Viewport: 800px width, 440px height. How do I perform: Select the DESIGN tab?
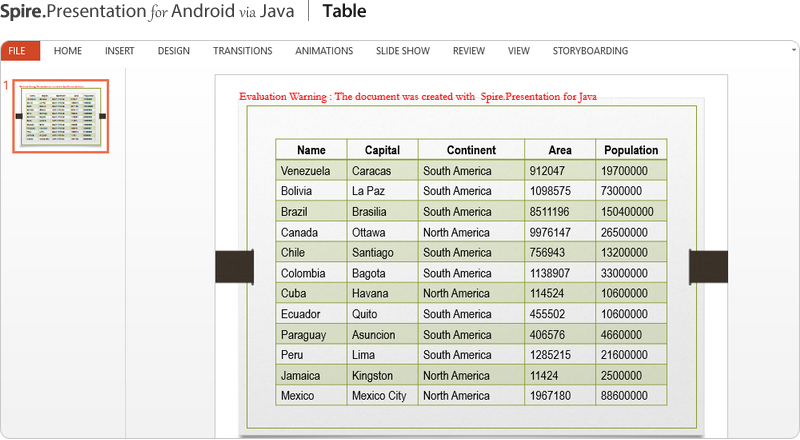click(x=173, y=51)
